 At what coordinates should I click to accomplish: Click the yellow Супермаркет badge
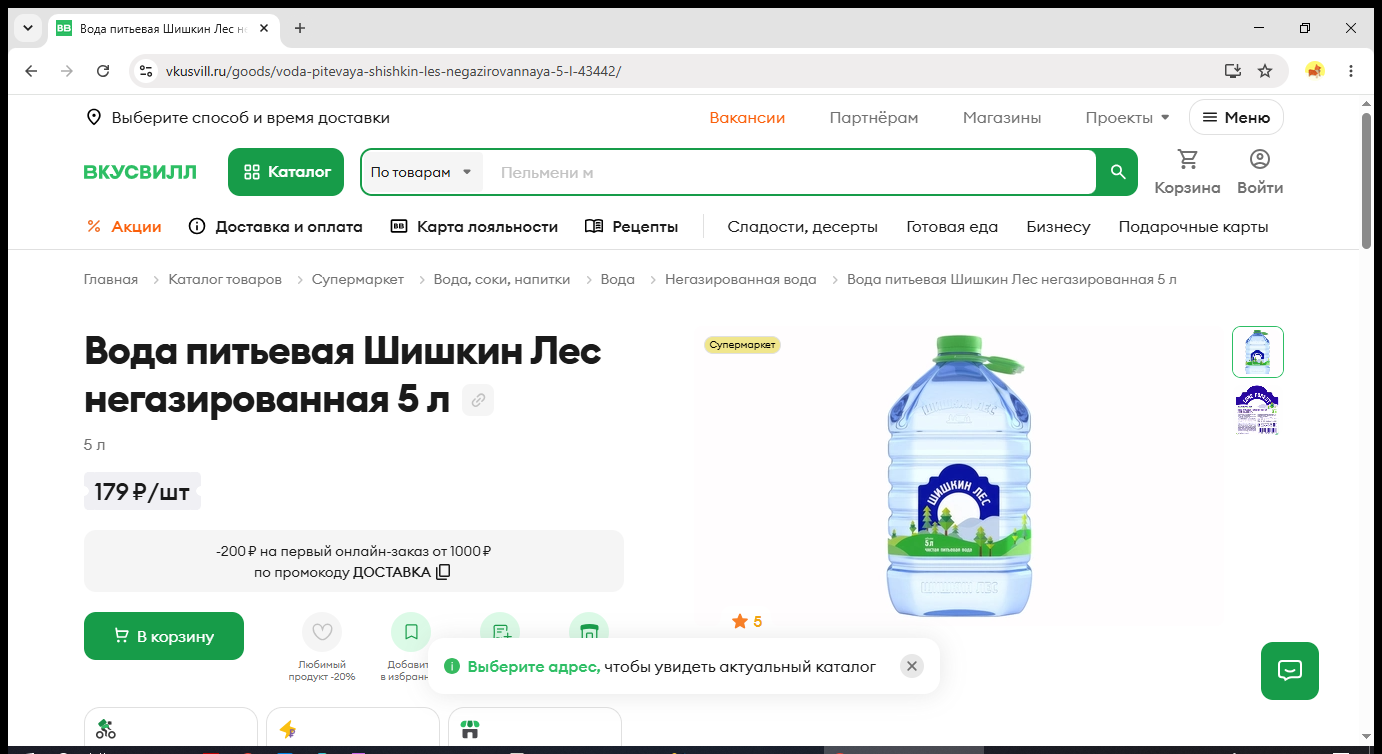743,345
